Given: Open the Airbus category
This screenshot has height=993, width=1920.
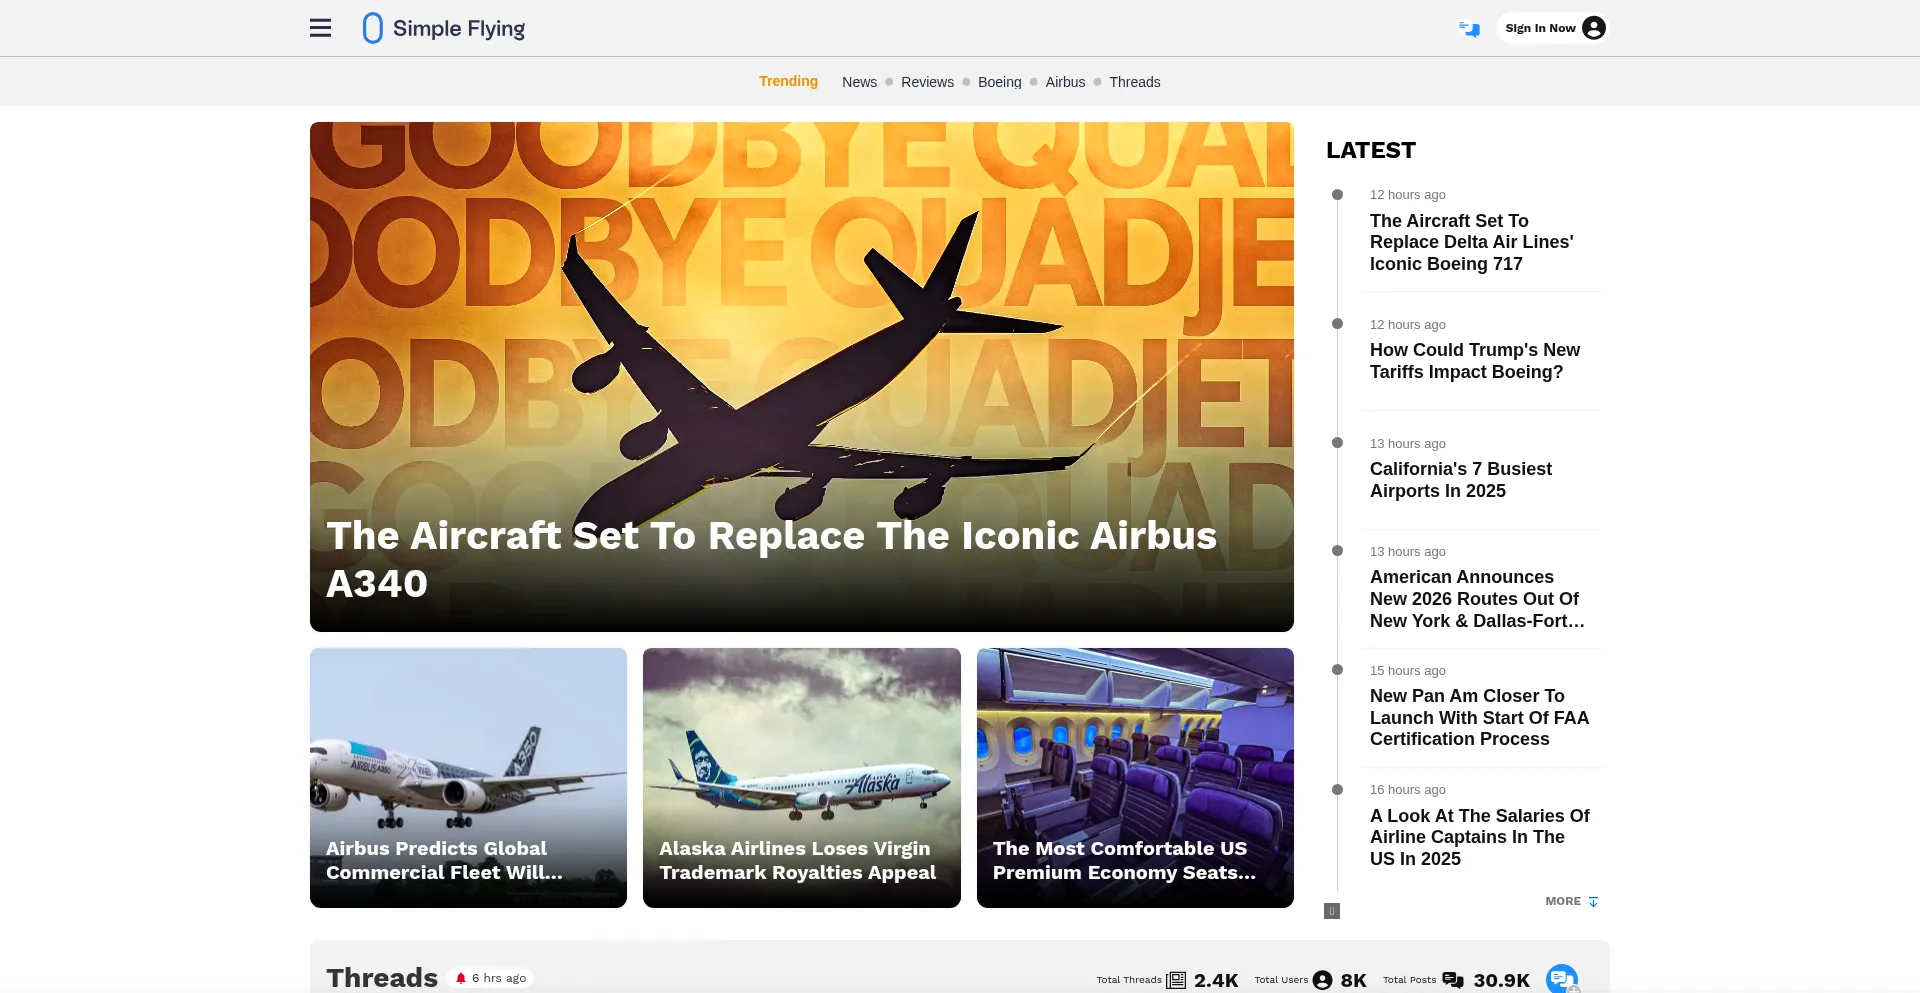Looking at the screenshot, I should [1065, 82].
